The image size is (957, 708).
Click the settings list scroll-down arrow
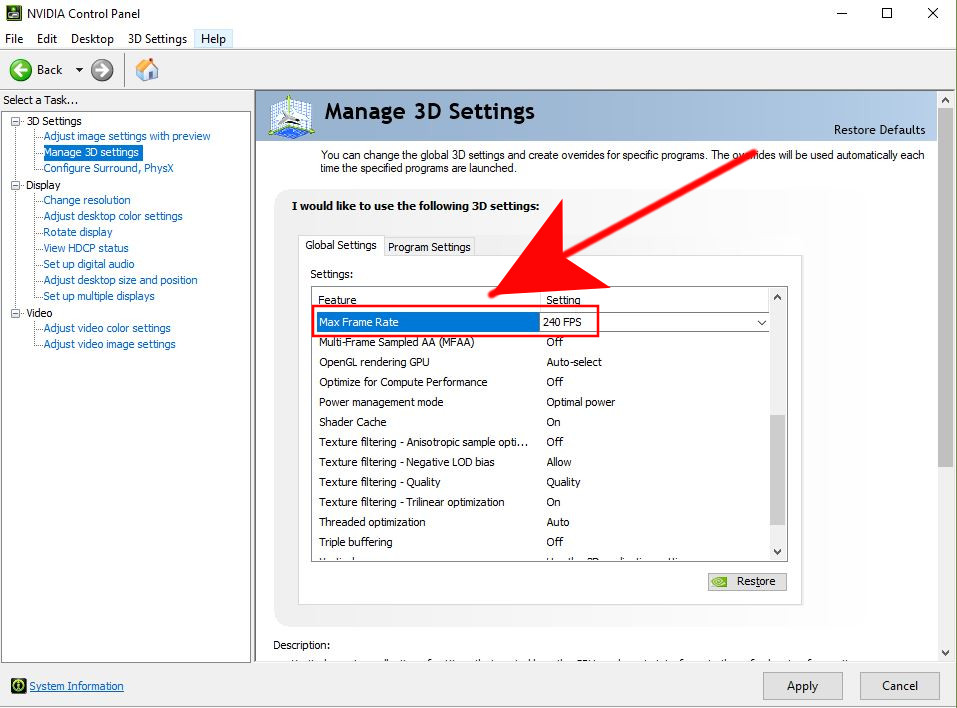click(778, 552)
